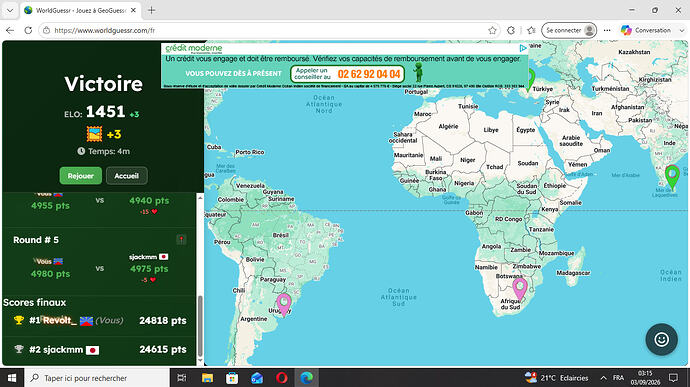View site information icon in address bar
The height and width of the screenshot is (387, 690).
coord(46,30)
